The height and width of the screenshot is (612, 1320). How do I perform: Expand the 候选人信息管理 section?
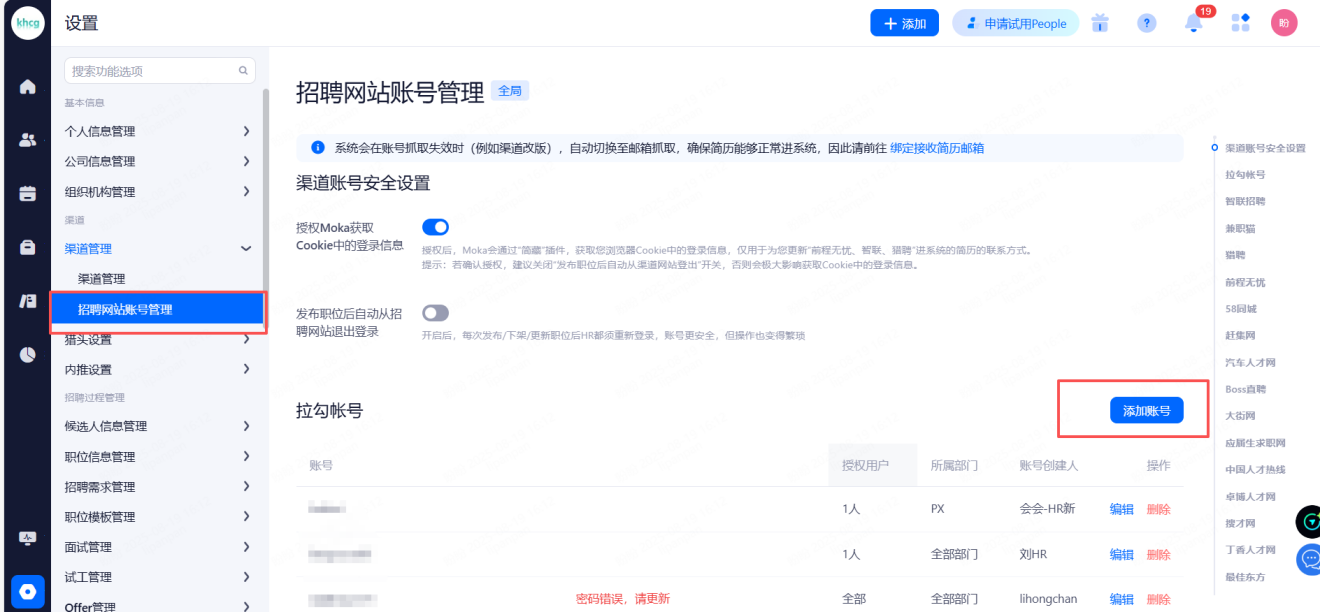pyautogui.click(x=157, y=426)
